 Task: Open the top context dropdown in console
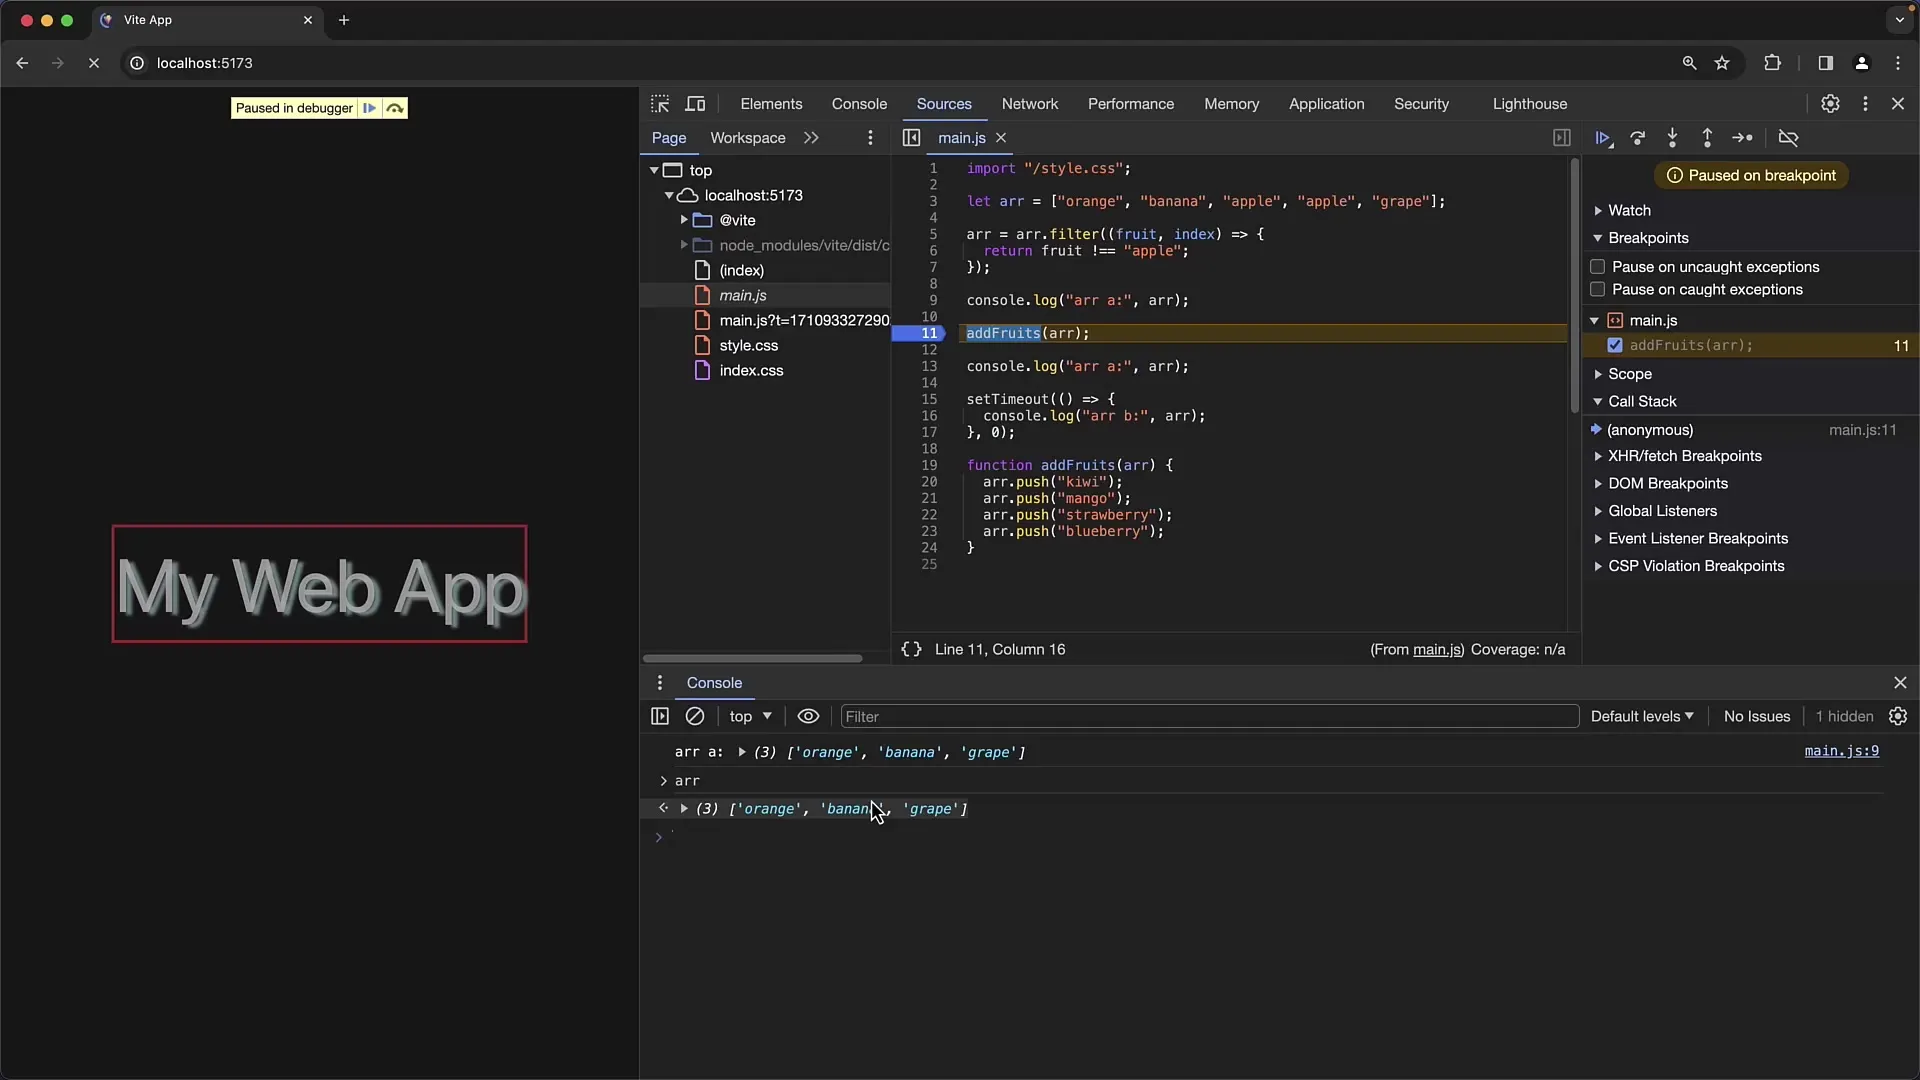750,717
